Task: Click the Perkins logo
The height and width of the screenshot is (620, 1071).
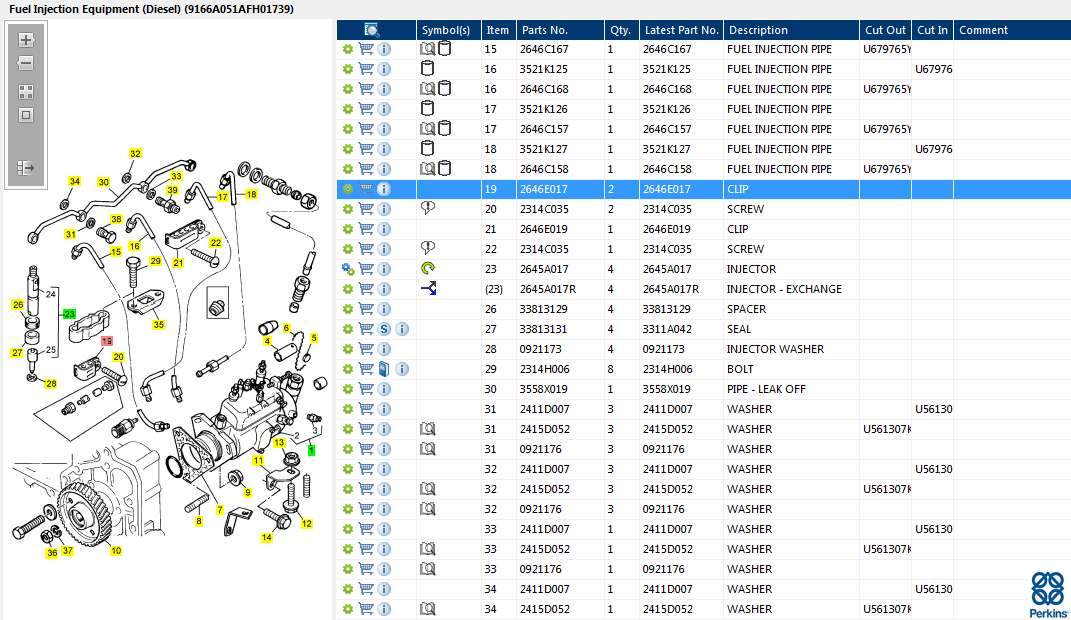Action: pos(1048,594)
